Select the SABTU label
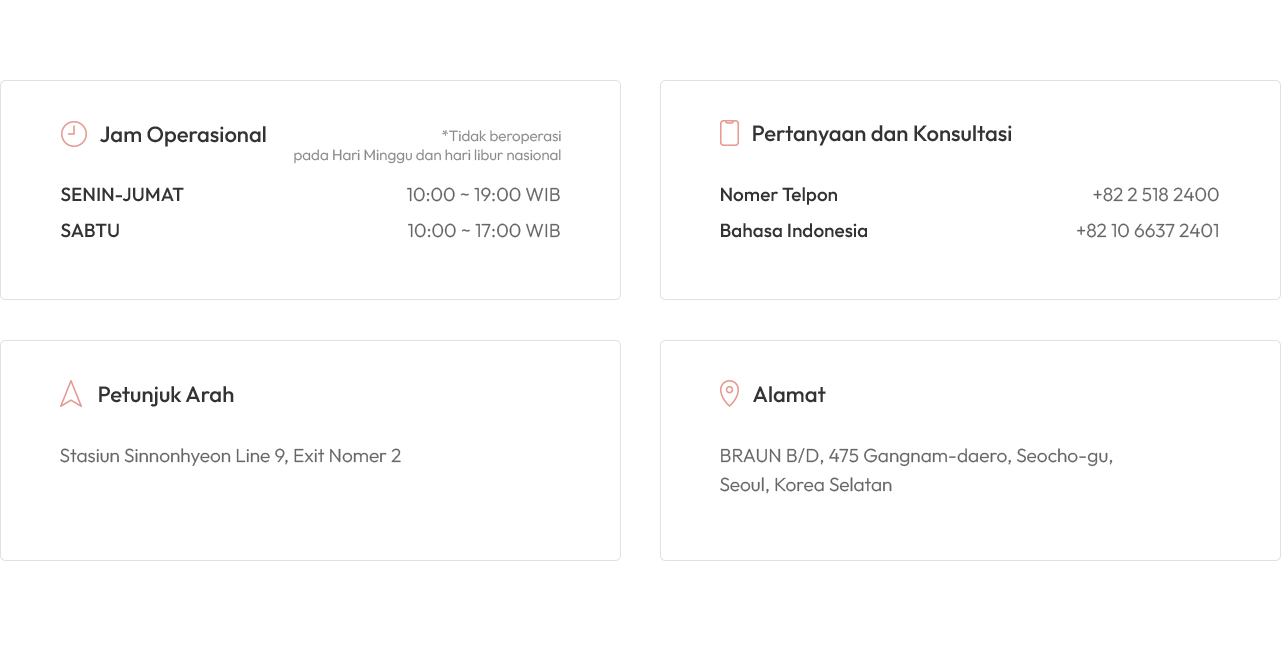The height and width of the screenshot is (659, 1281). pos(90,231)
